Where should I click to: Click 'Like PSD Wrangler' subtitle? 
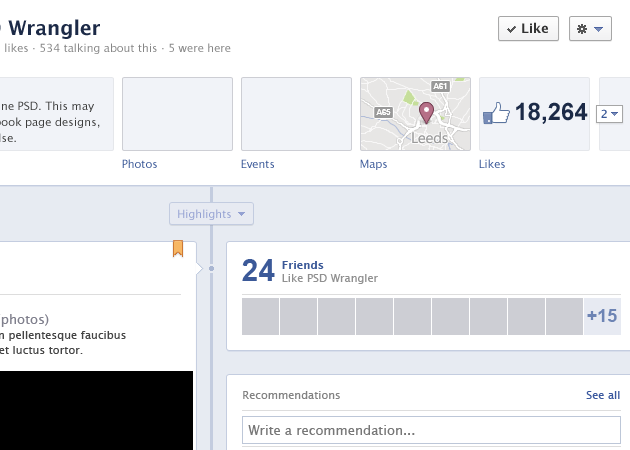coord(330,278)
